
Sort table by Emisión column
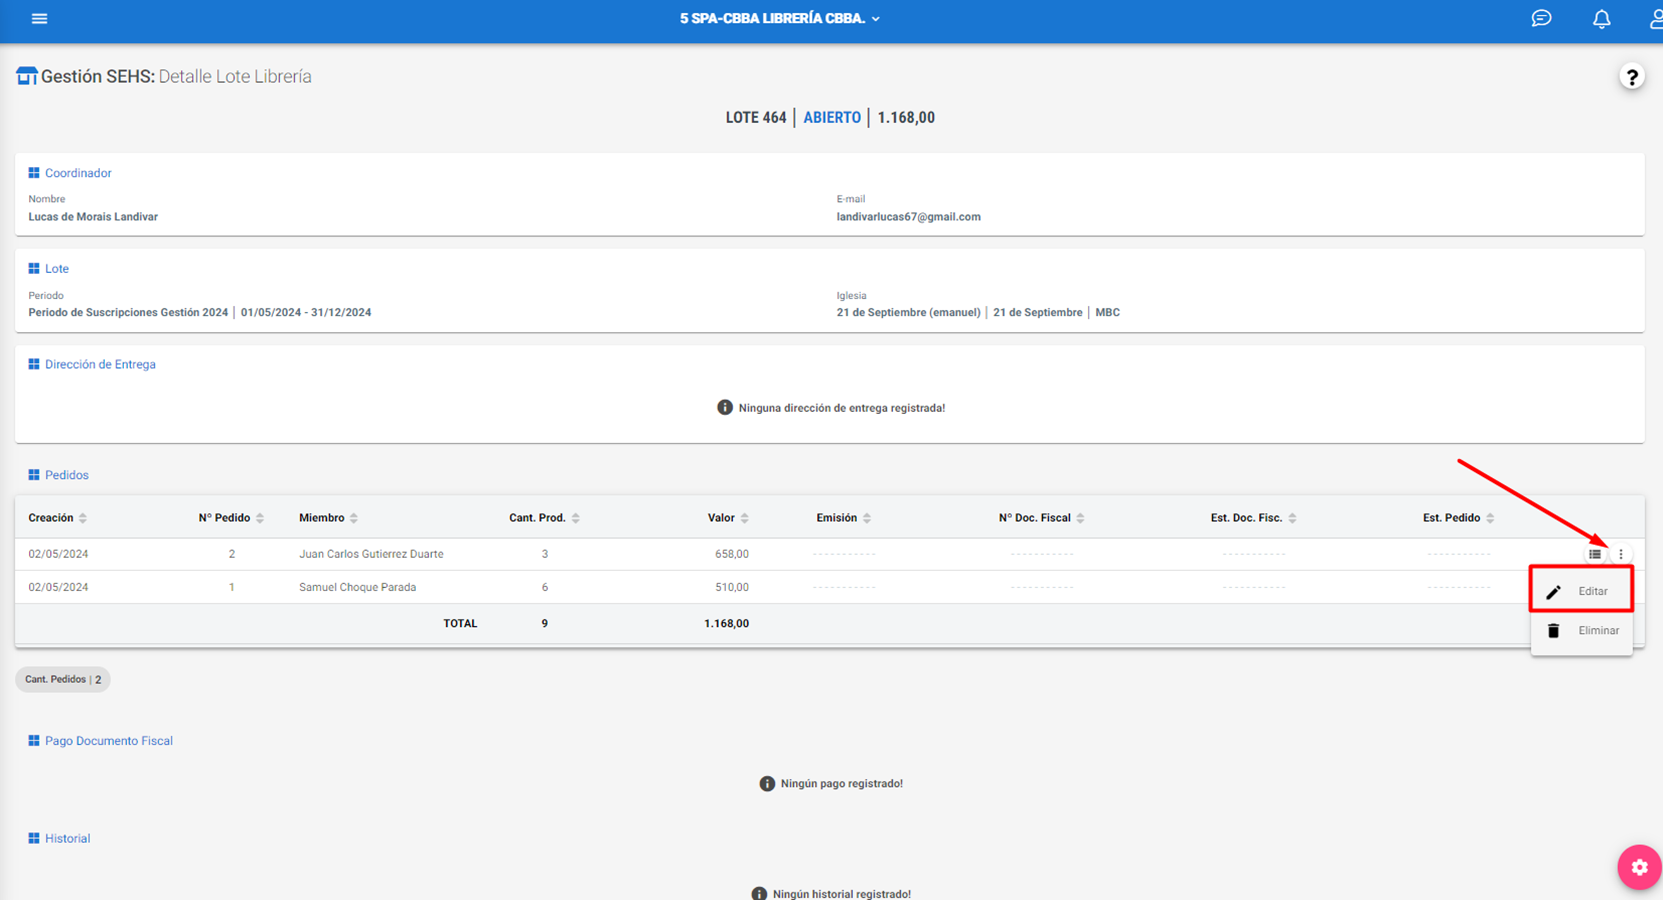(843, 518)
